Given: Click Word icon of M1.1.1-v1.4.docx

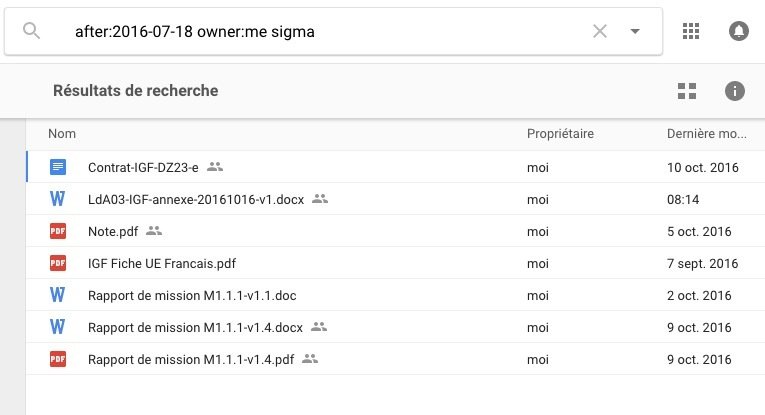Looking at the screenshot, I should point(58,327).
